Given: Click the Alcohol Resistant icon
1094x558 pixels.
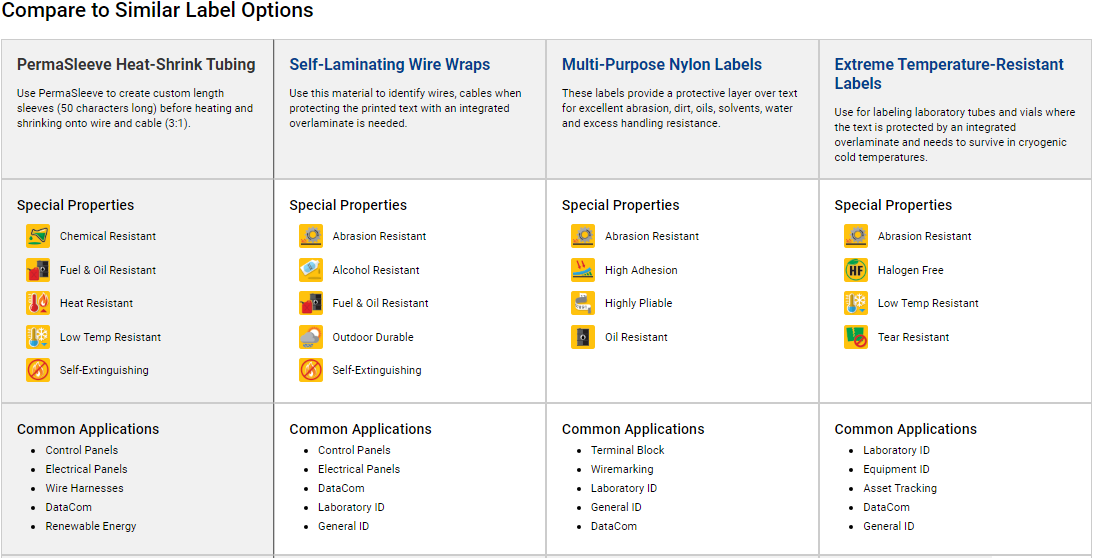Looking at the screenshot, I should tap(311, 270).
